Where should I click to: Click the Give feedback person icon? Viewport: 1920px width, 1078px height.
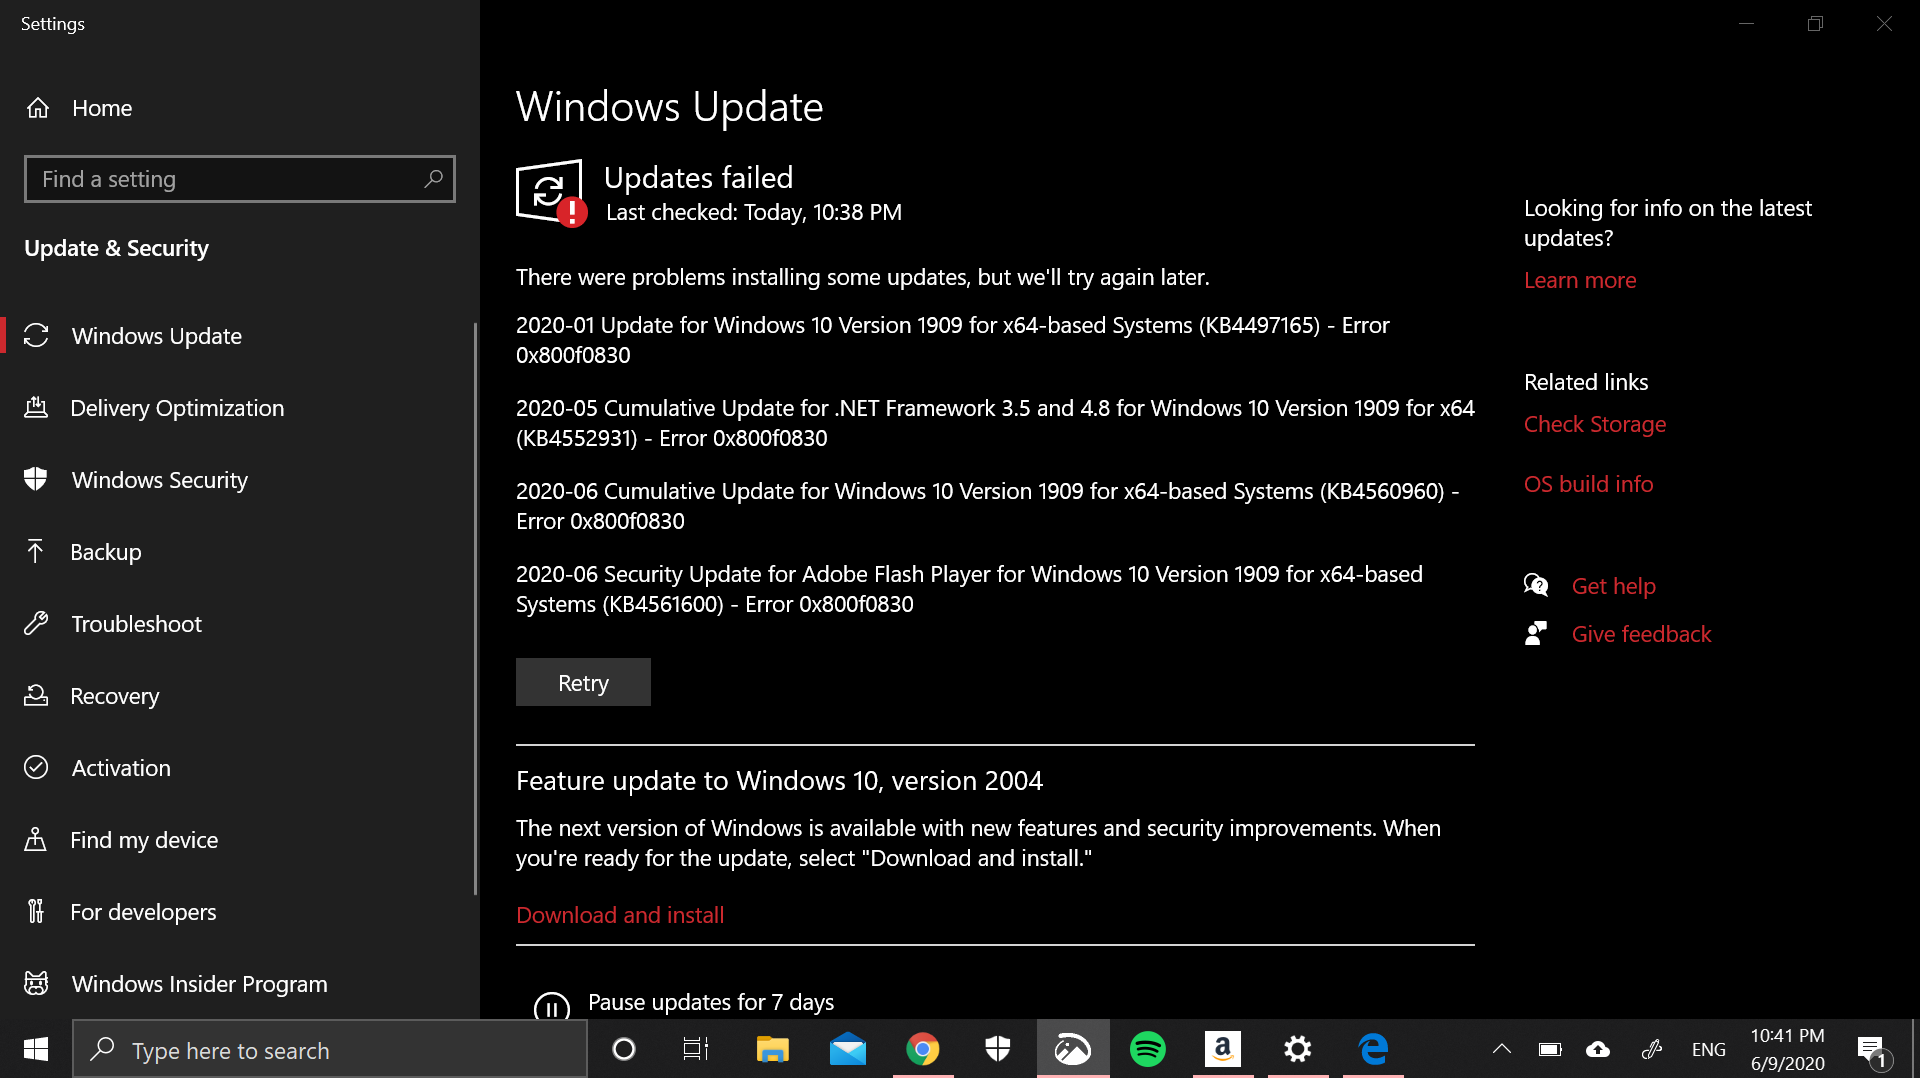1536,633
